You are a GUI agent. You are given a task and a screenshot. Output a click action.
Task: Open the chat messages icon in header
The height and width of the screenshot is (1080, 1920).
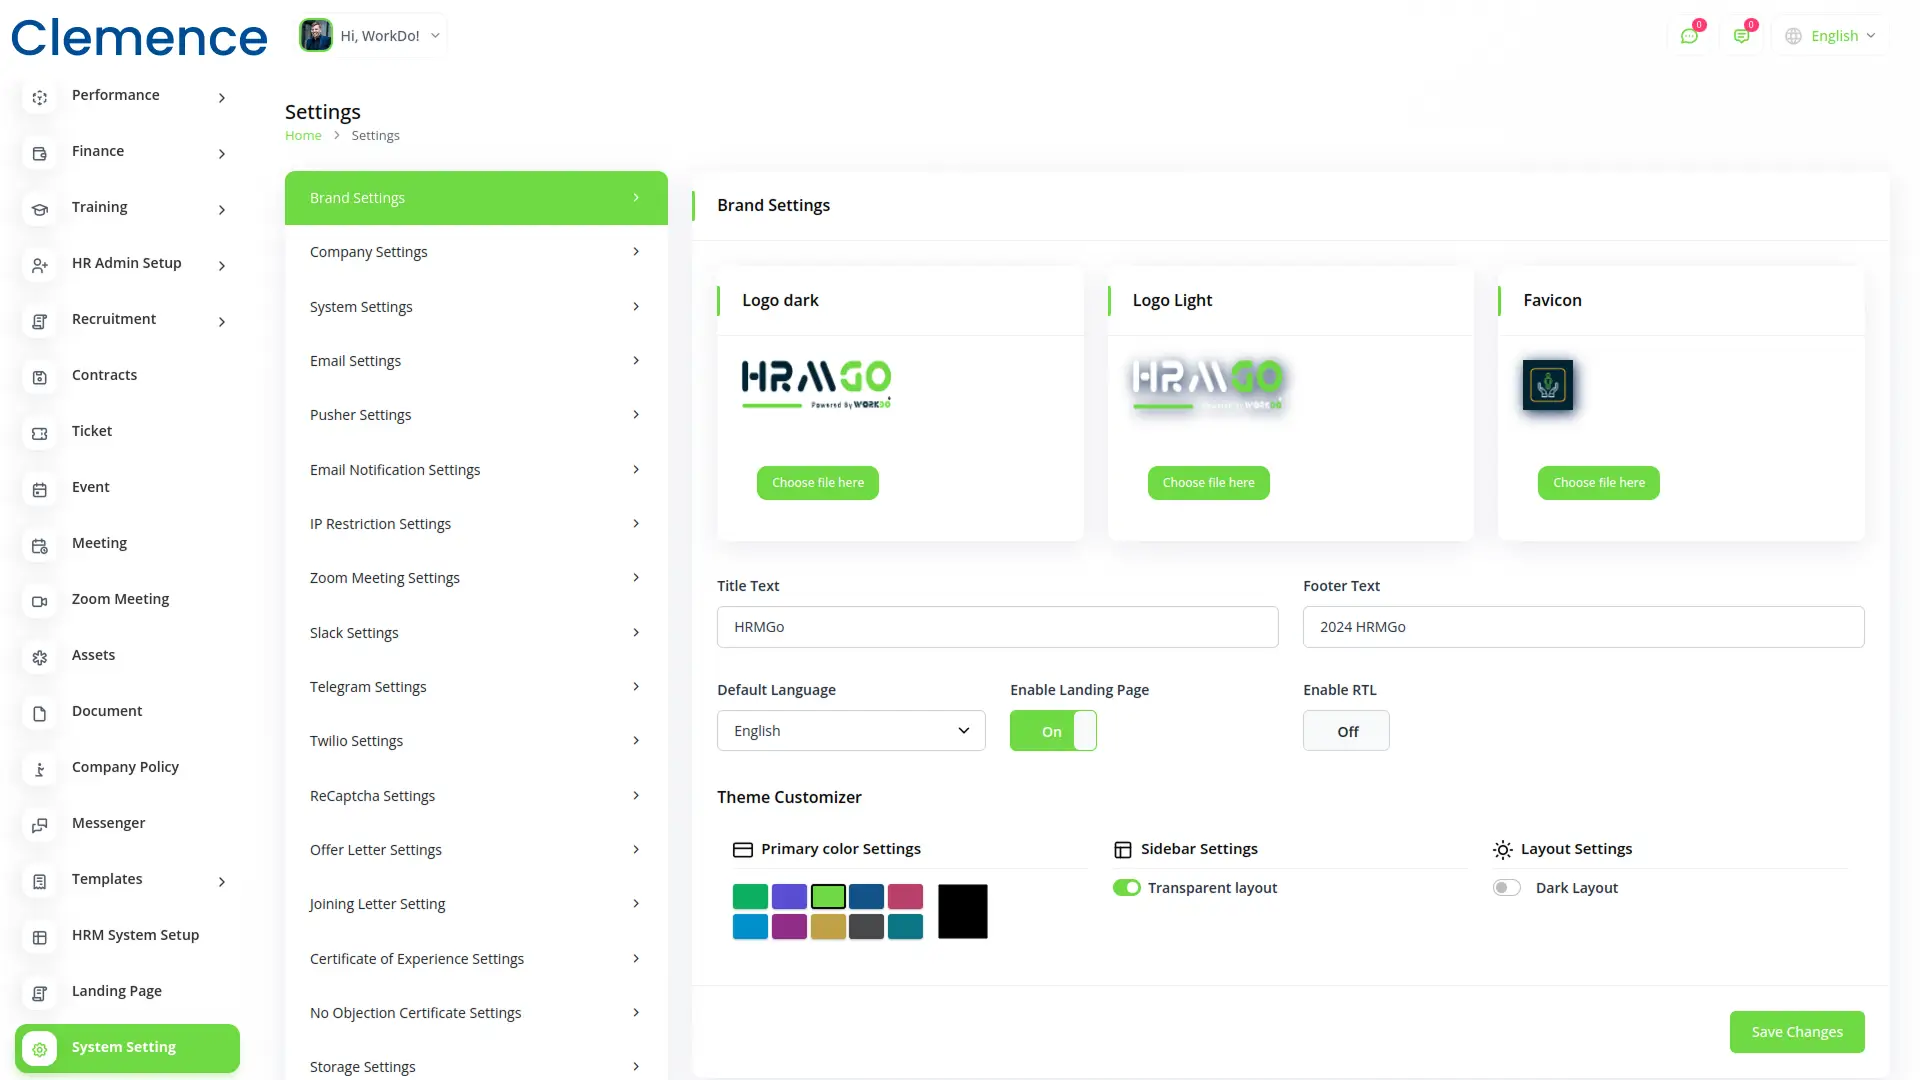pos(1689,36)
